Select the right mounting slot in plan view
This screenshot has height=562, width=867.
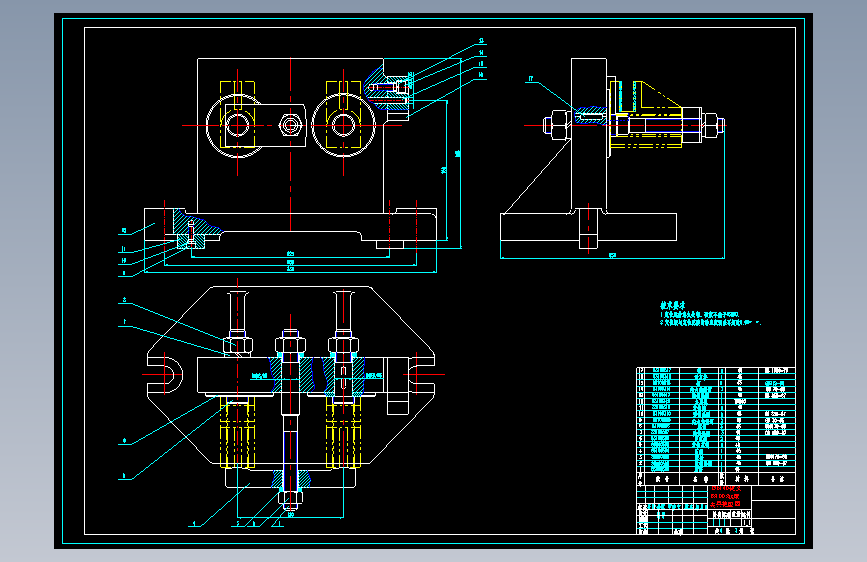pos(421,374)
